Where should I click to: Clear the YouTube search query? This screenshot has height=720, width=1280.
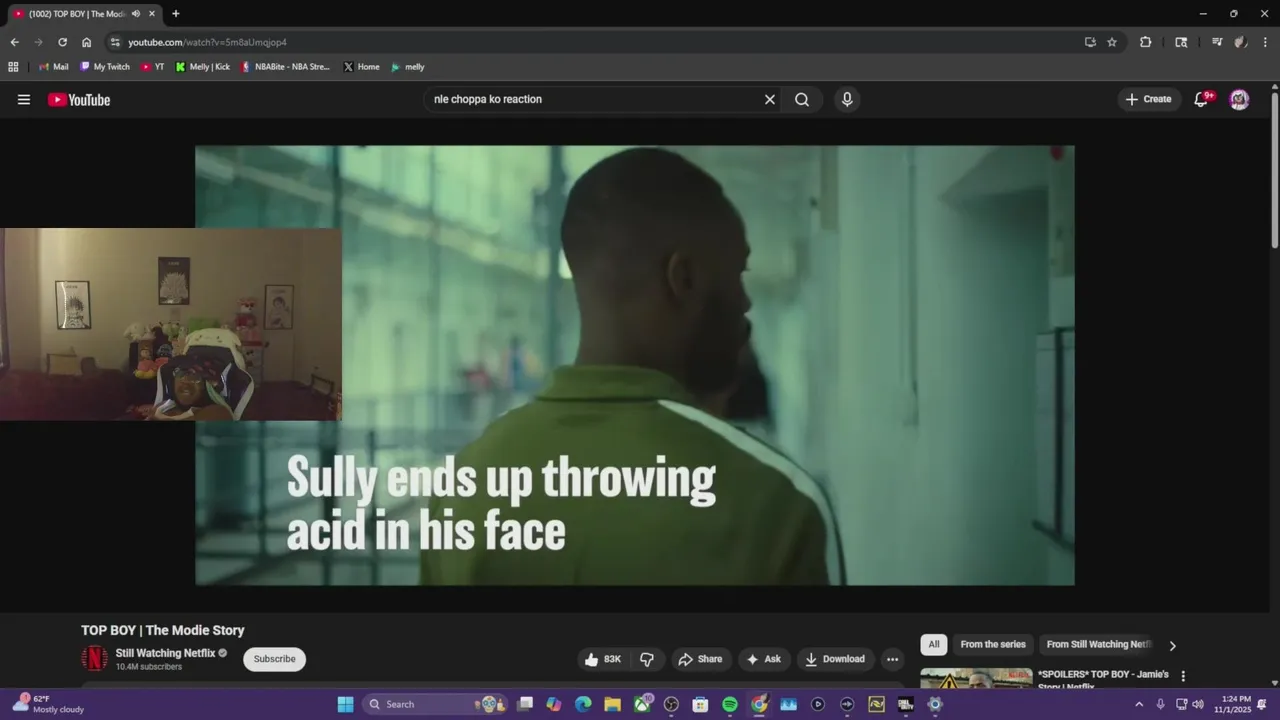point(770,100)
